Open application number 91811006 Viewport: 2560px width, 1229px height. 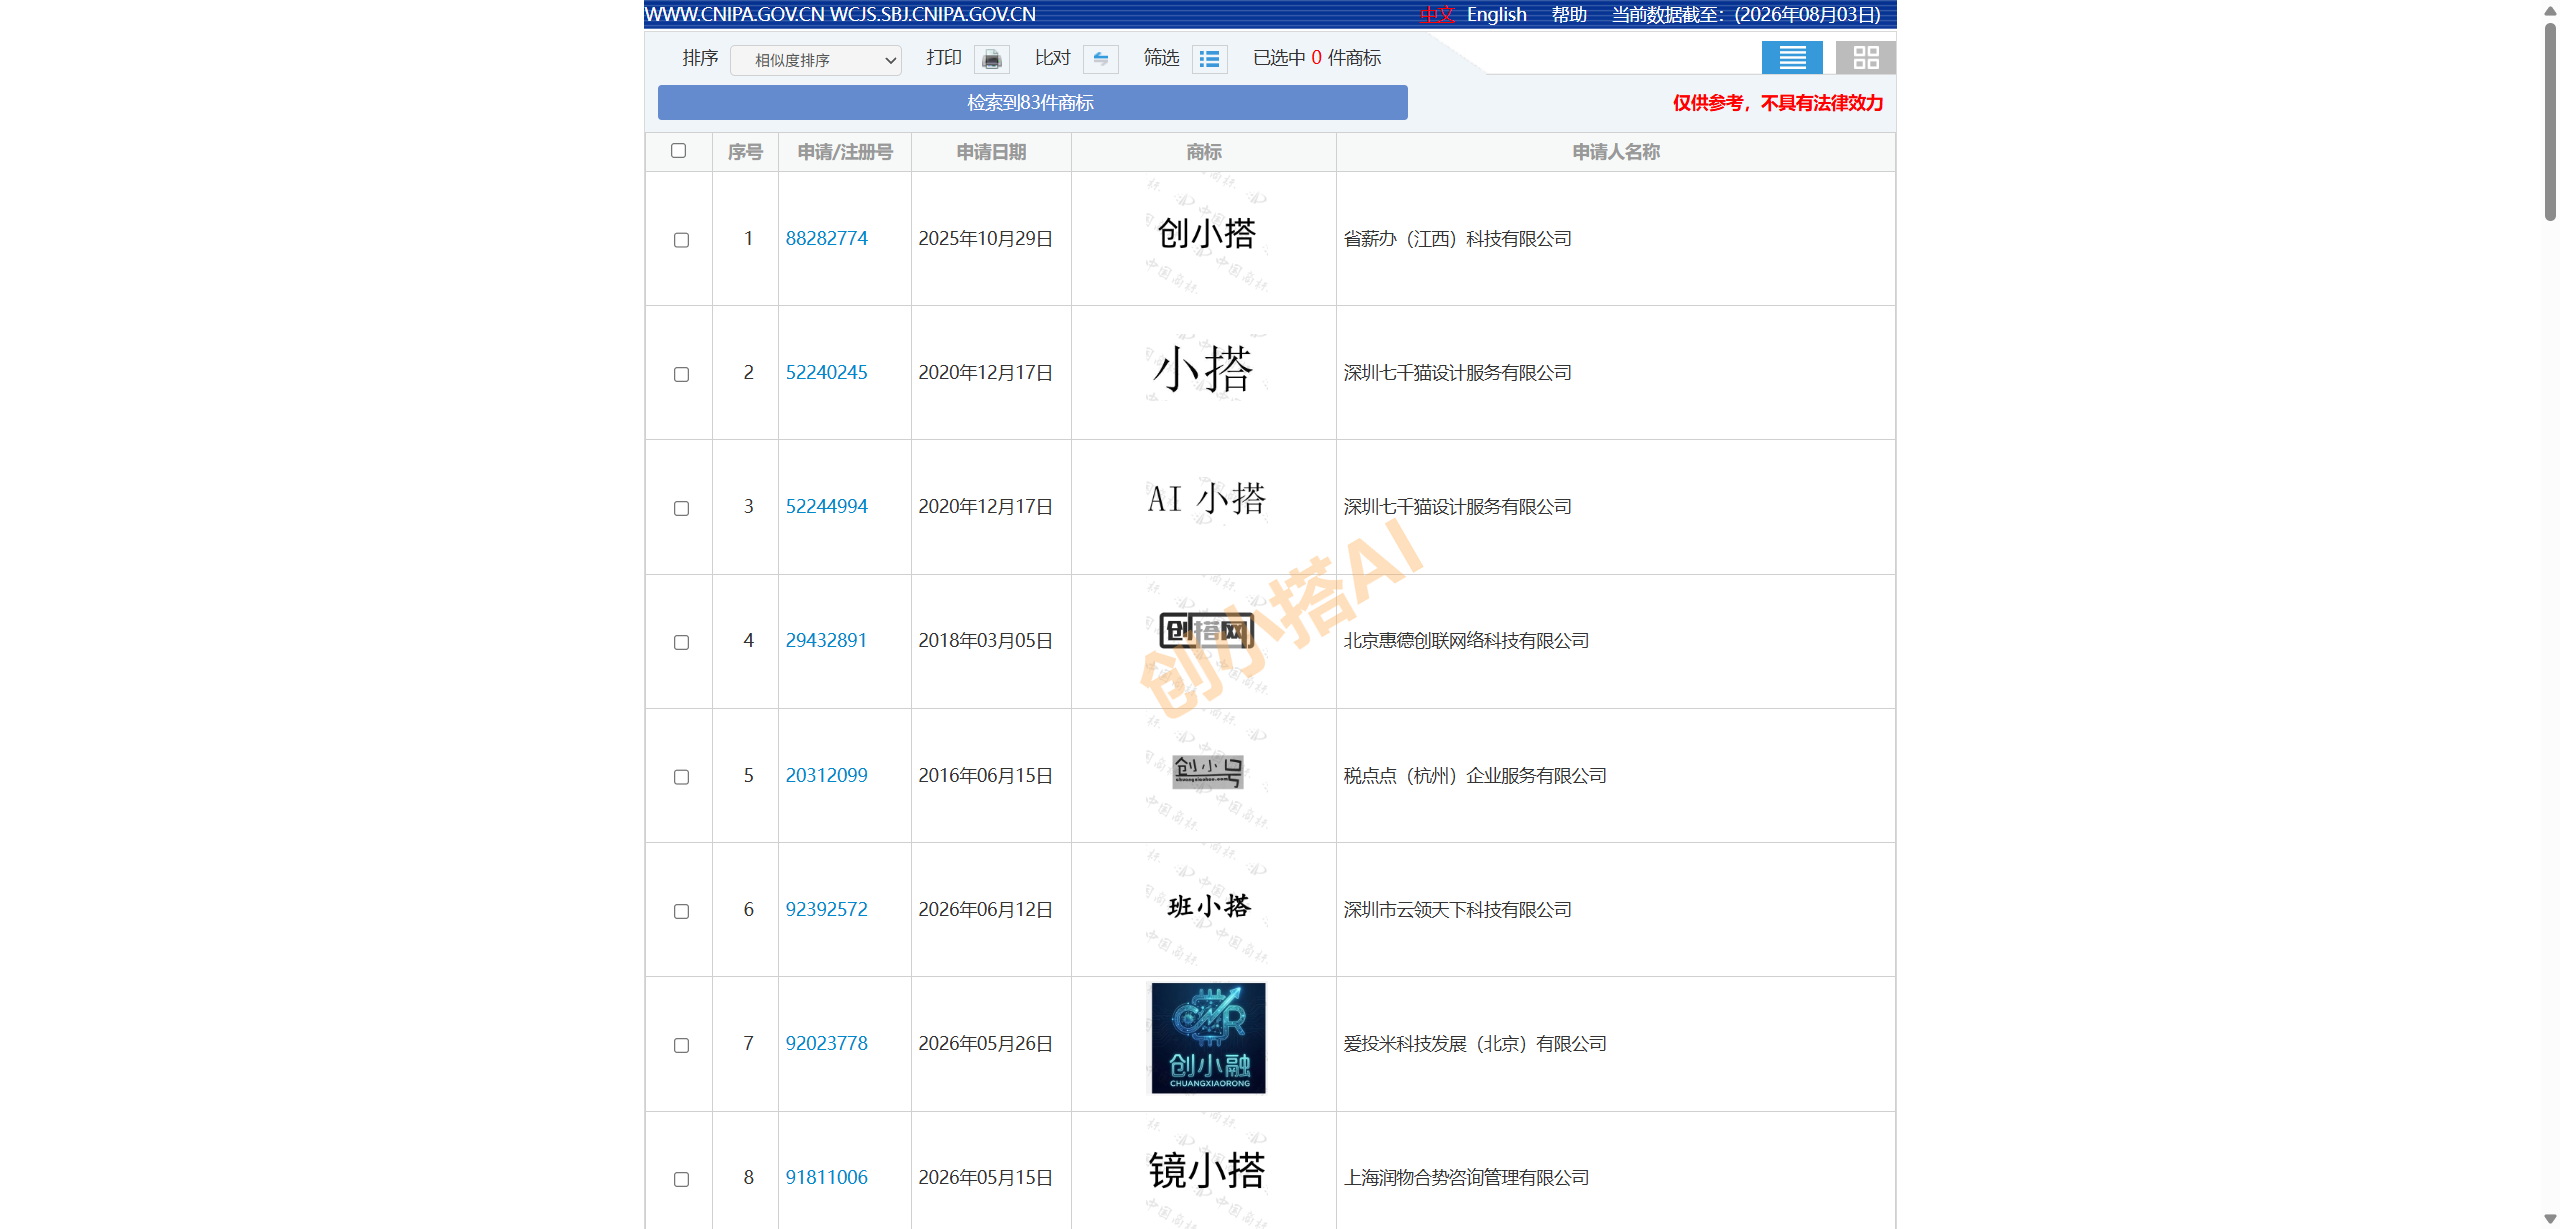coord(826,1178)
